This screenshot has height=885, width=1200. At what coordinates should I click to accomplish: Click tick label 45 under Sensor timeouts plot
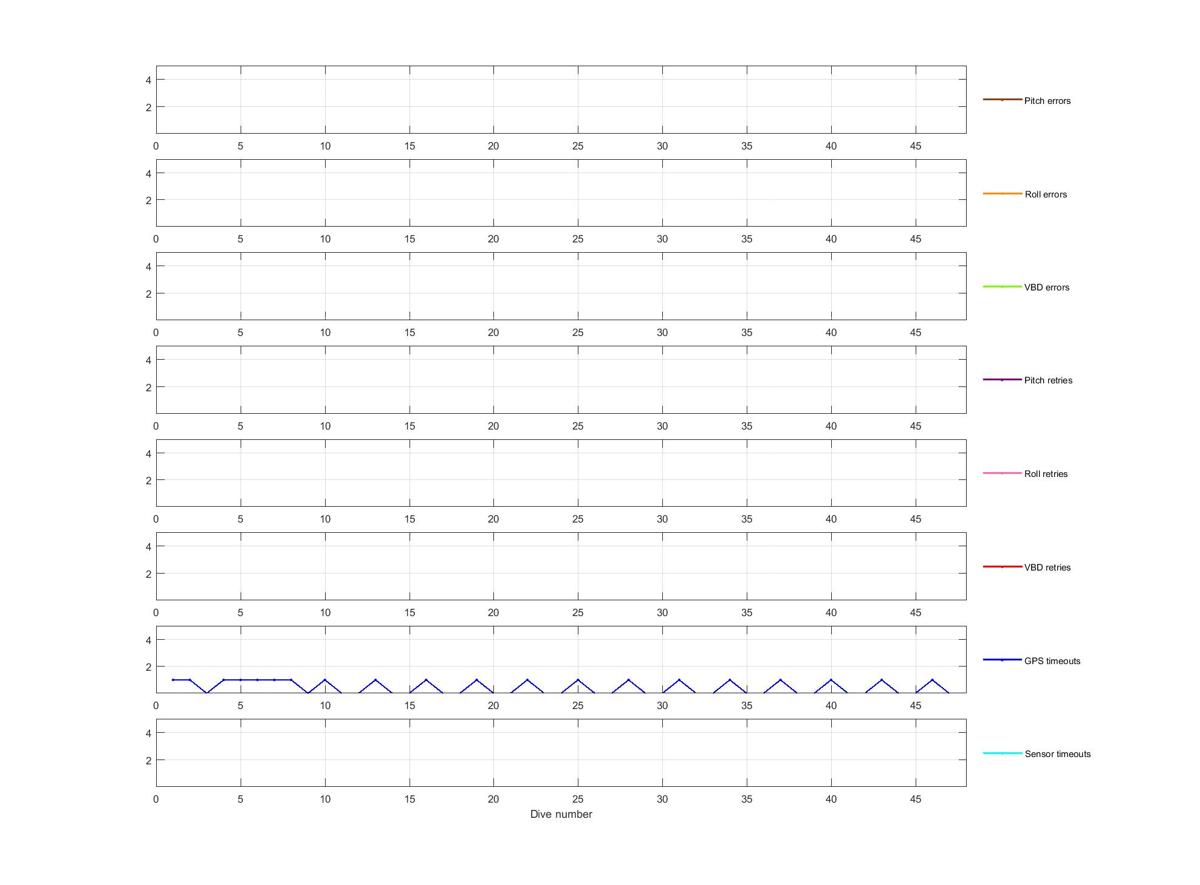(915, 799)
